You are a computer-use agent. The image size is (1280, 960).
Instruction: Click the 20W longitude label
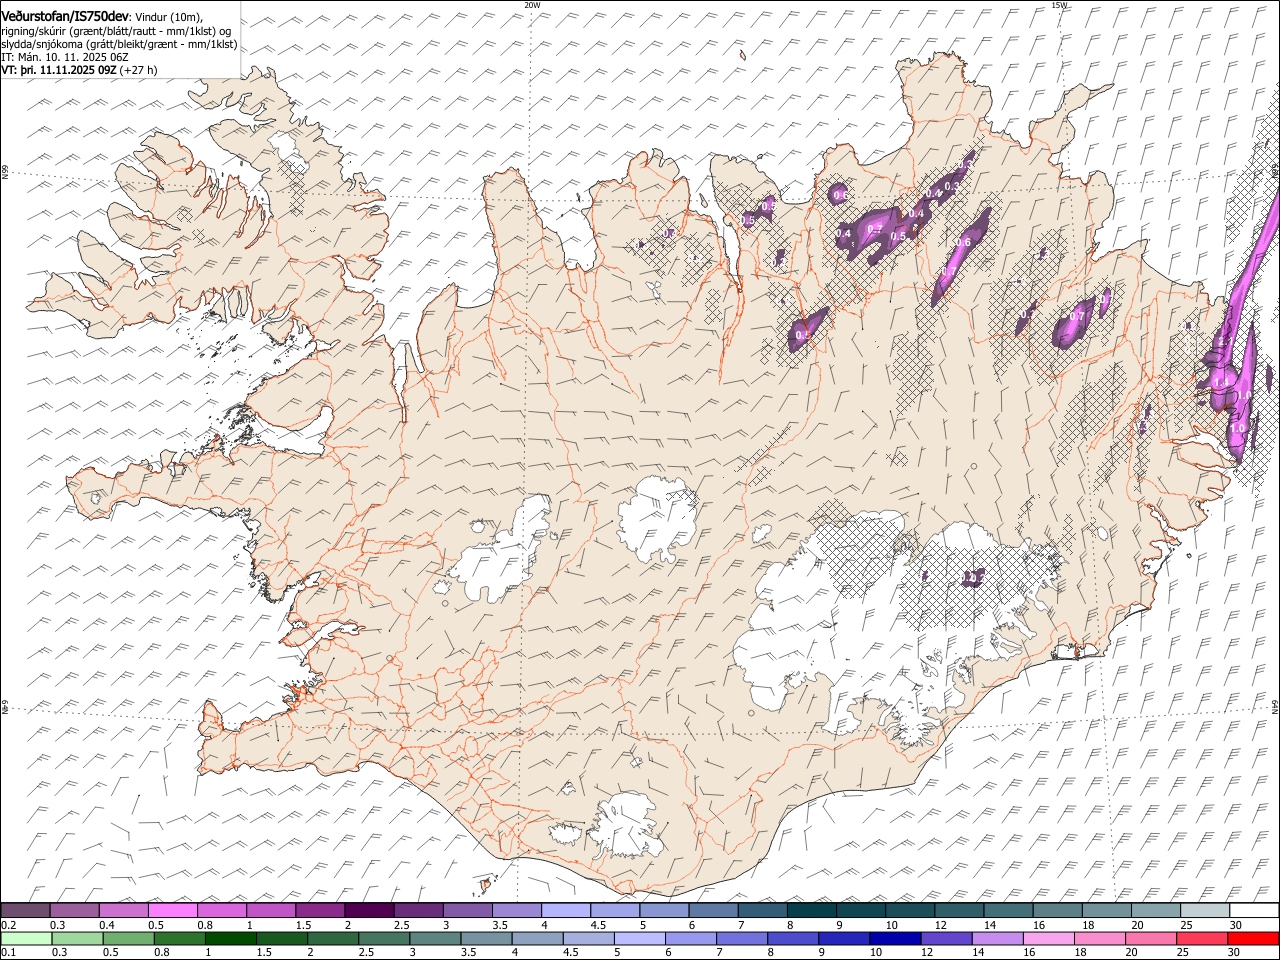click(532, 5)
